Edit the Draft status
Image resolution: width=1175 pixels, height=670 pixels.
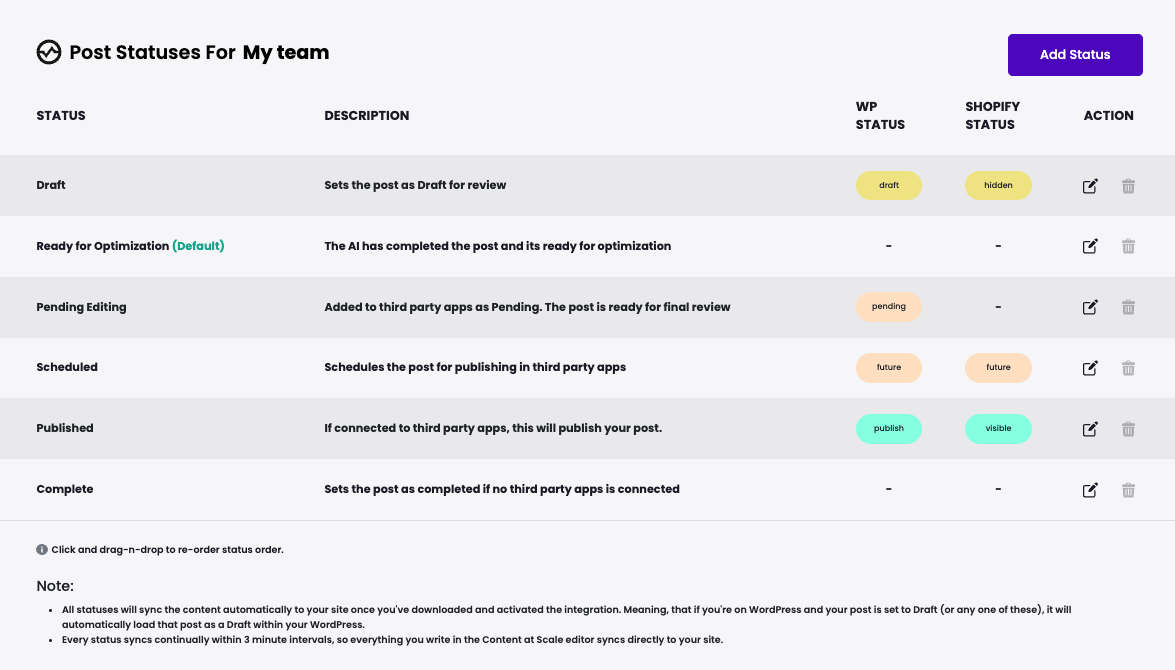click(x=1090, y=186)
